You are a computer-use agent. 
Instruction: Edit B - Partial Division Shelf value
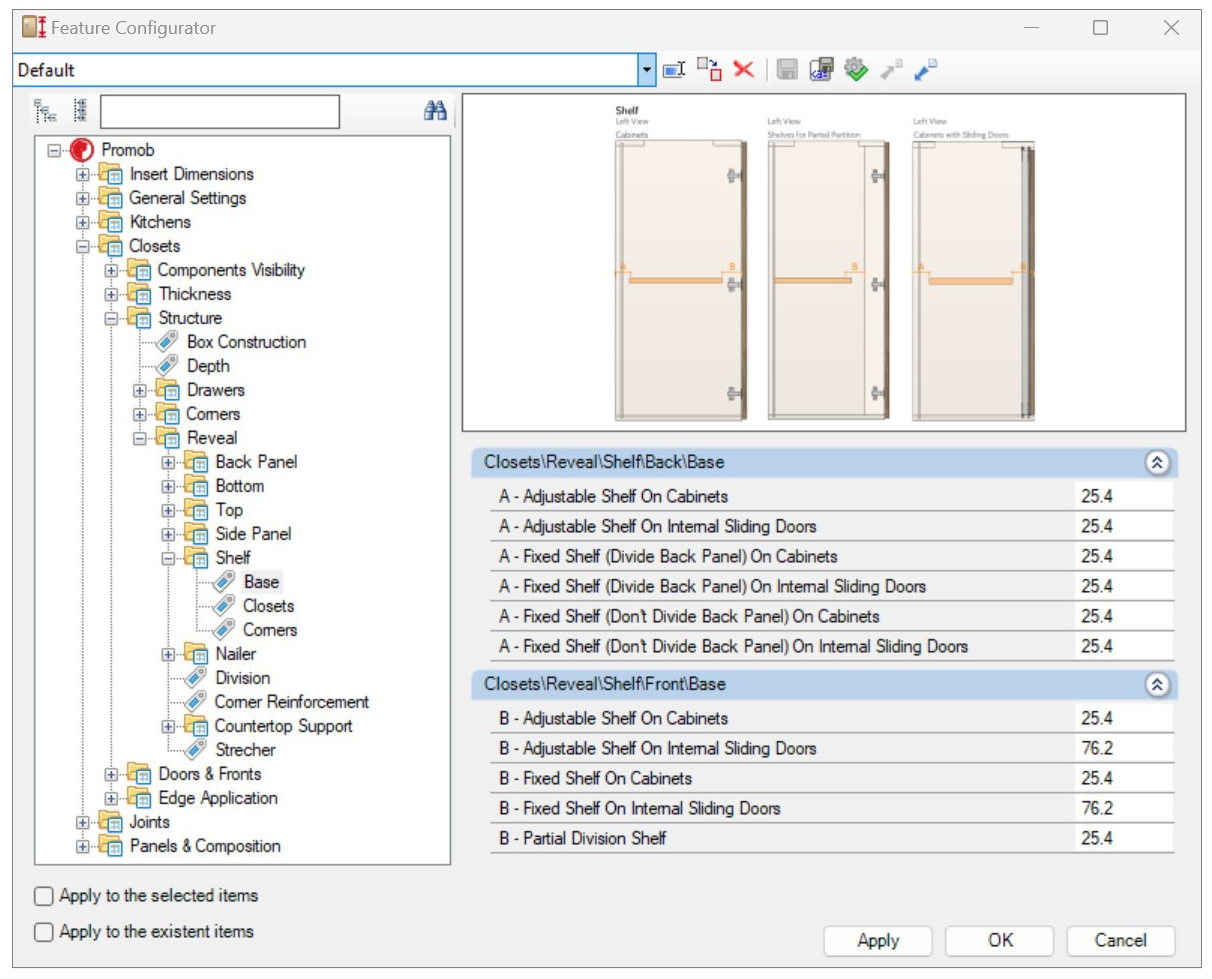pos(1124,838)
